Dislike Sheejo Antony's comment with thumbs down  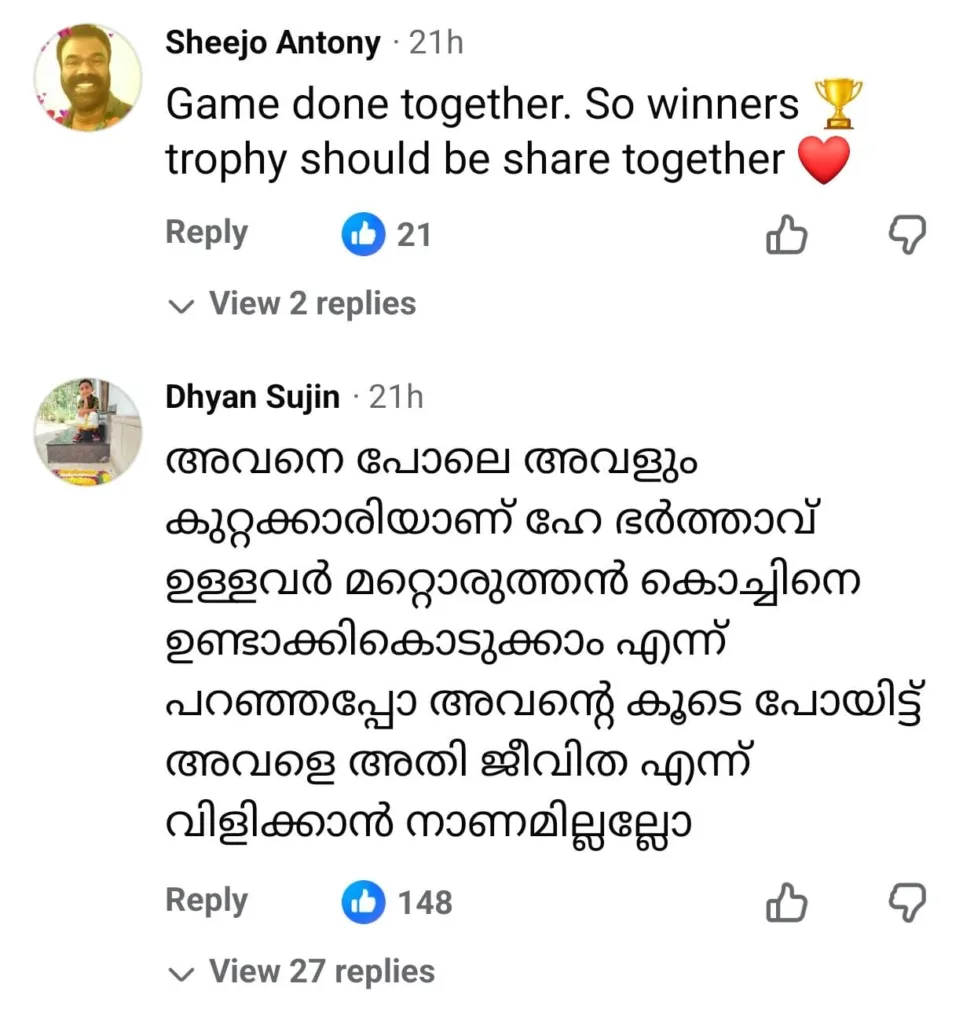907,236
